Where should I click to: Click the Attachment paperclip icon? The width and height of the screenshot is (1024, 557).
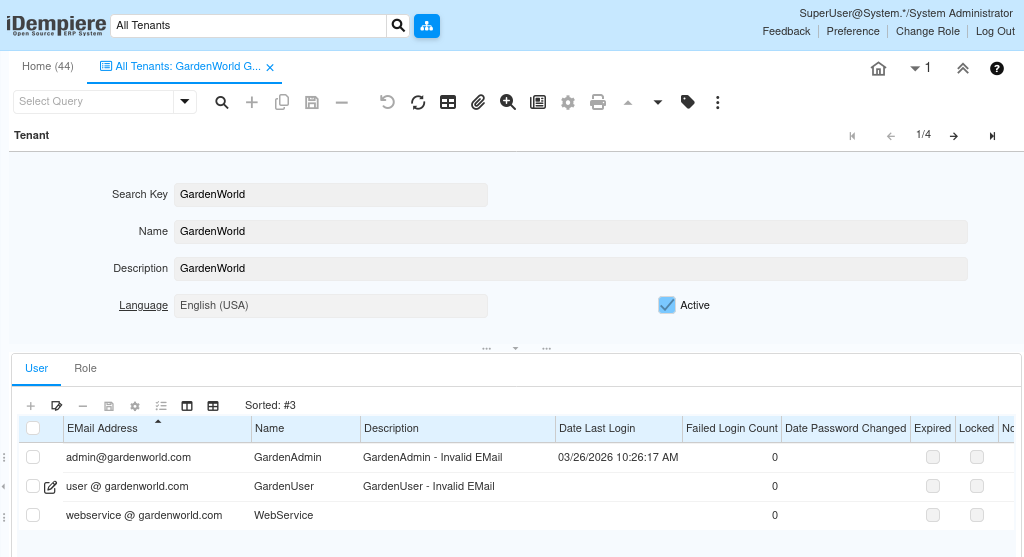478,103
